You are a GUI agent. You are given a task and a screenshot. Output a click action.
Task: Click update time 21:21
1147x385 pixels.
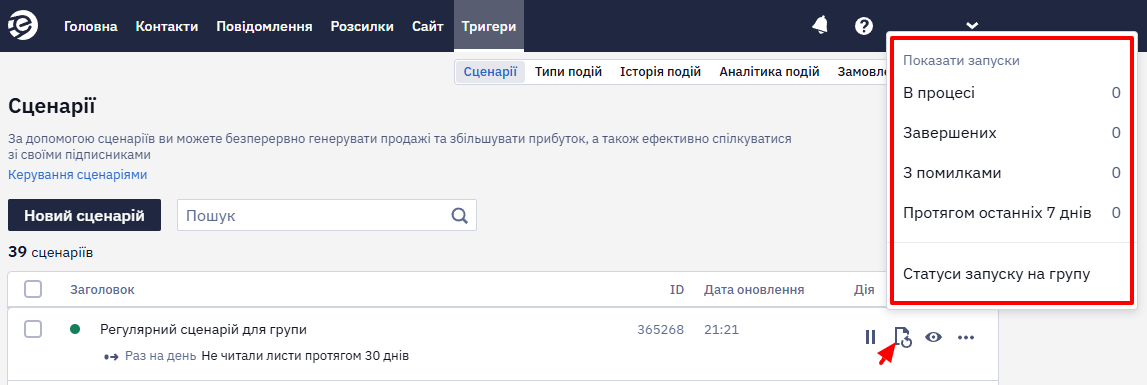pos(721,329)
